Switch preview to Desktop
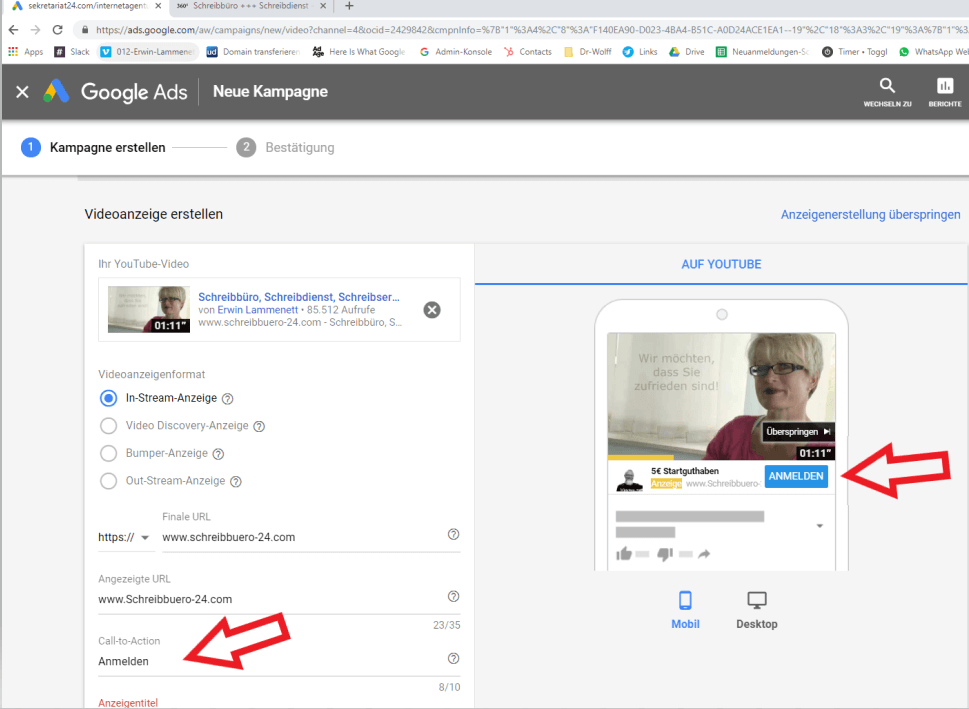Viewport: 969px width, 709px height. click(x=757, y=610)
